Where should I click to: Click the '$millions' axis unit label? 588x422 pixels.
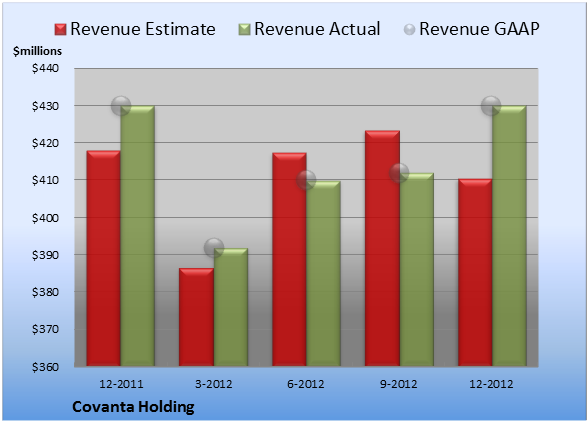37,51
